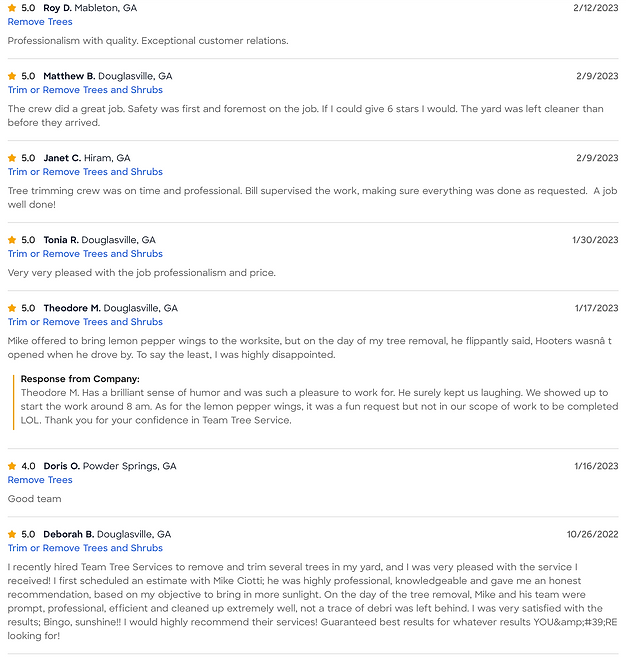Open Trim or Remove Trees link under Theodore M.
This screenshot has height=662, width=626.
coord(85,322)
